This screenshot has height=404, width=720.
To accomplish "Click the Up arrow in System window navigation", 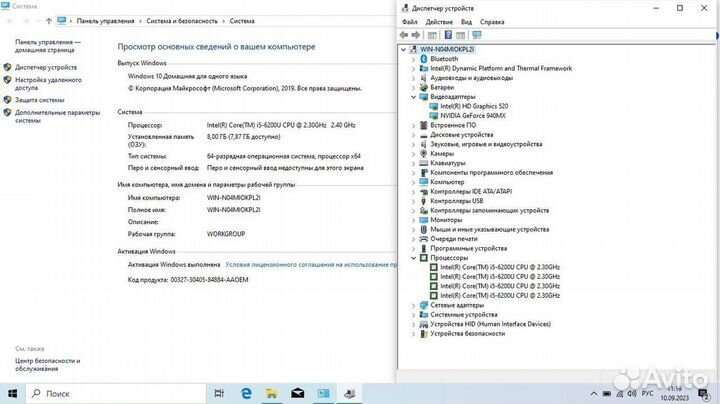I will (49, 21).
